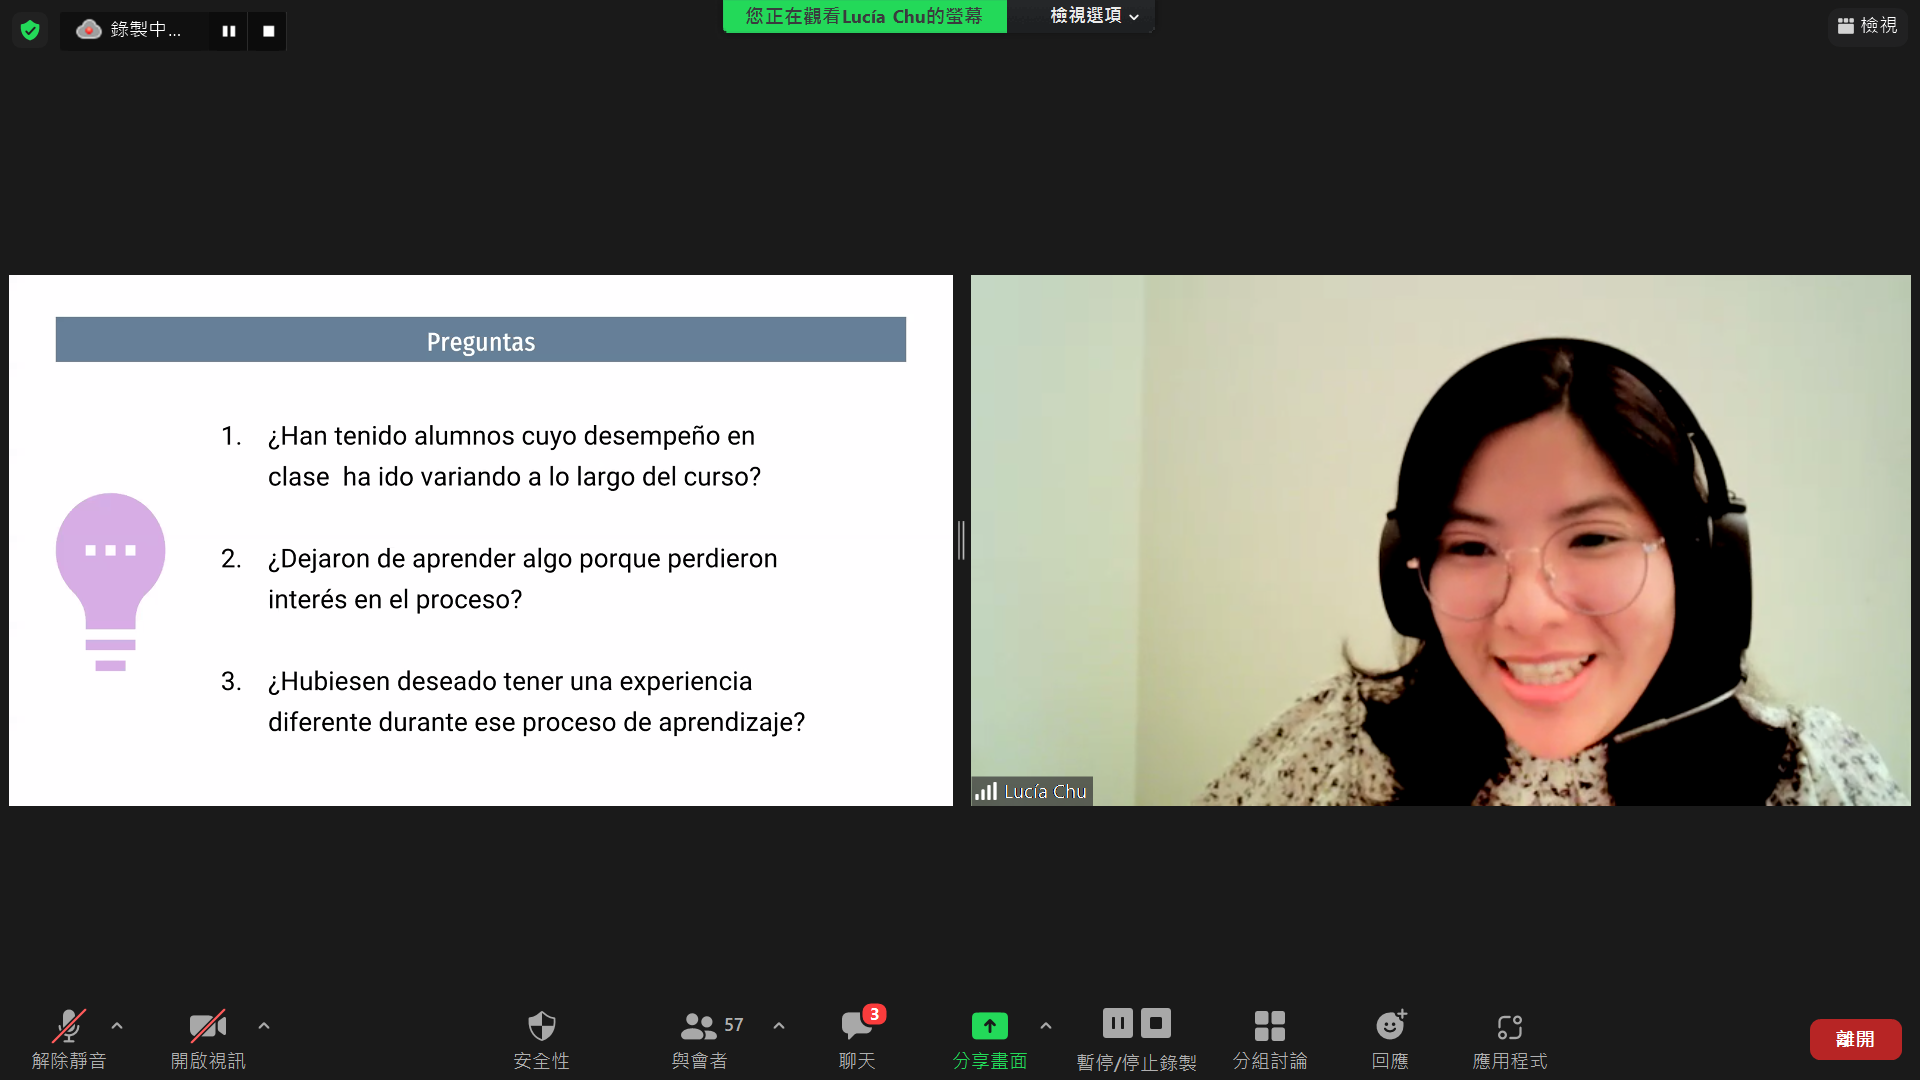Click question 2 text about perdieron interés
Viewport: 1920px width, 1080px height.
(x=522, y=579)
